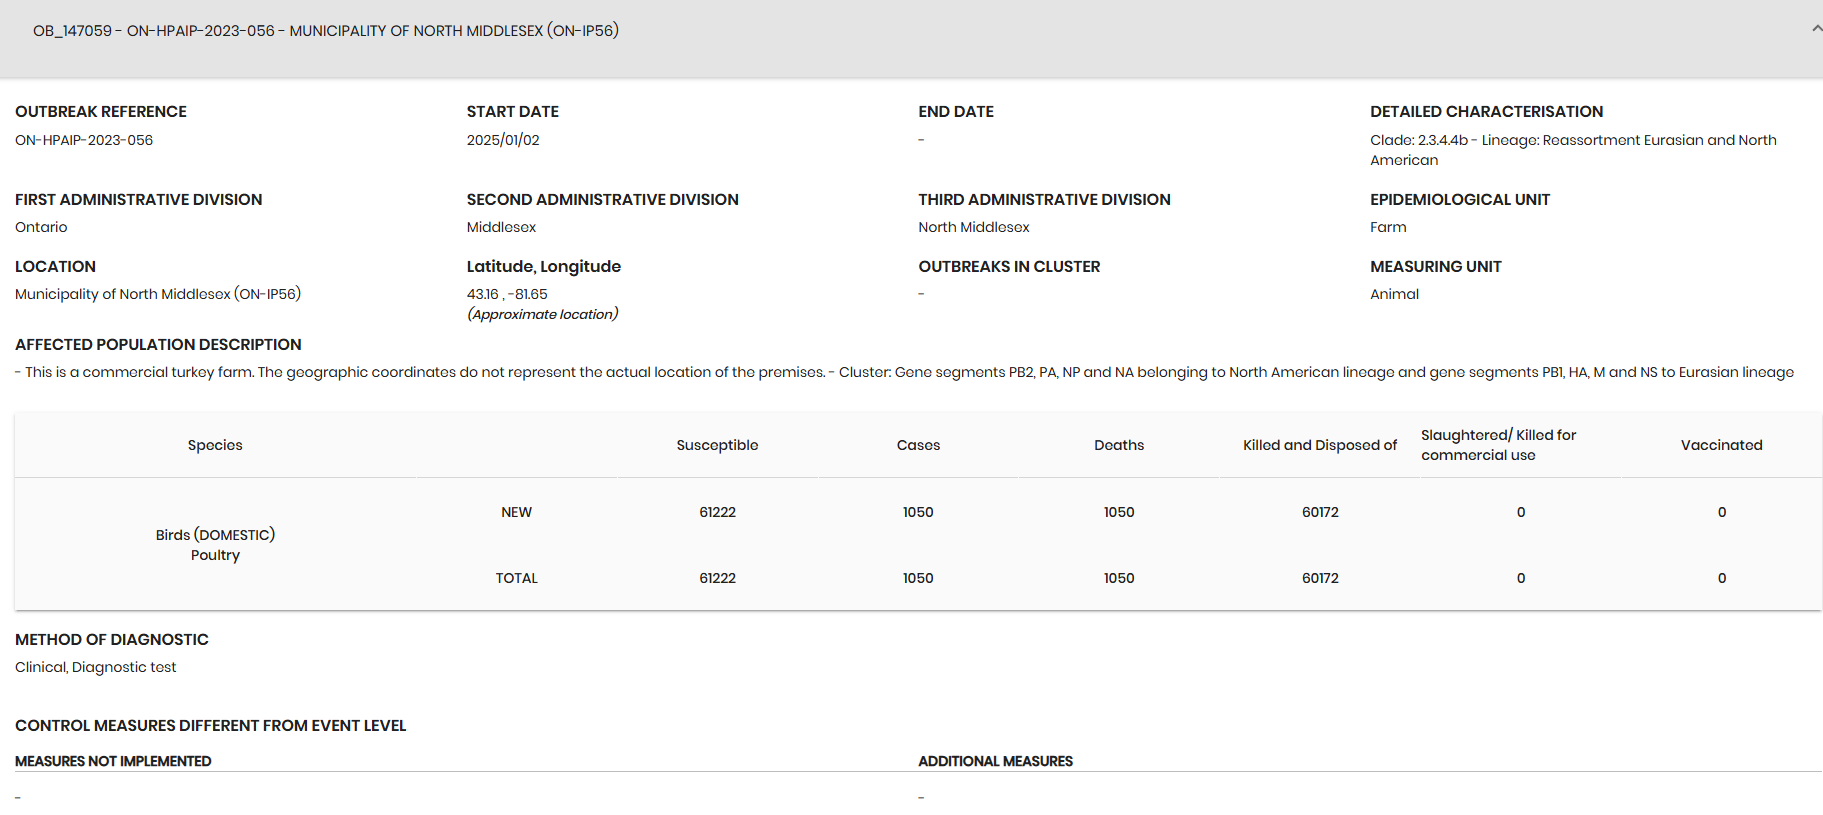Collapse the outbreak panel using the chevron arrow
Screen dimensions: 1823x815
(1816, 29)
